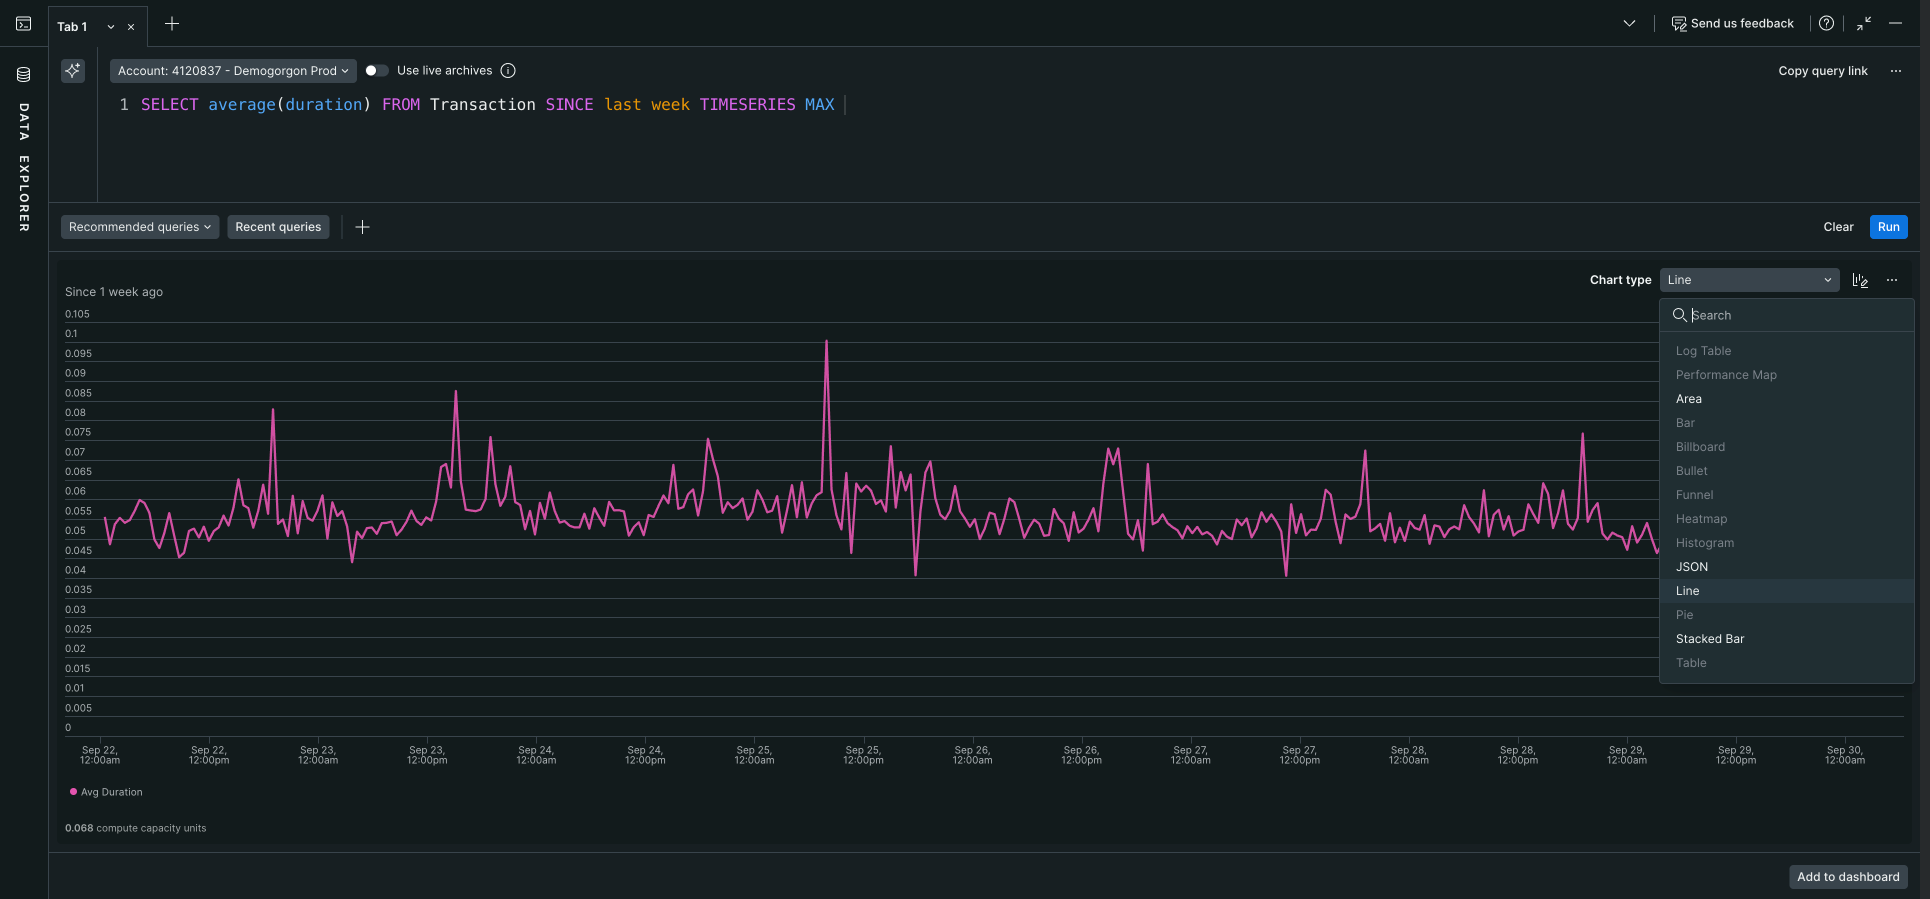Image resolution: width=1930 pixels, height=899 pixels.
Task: Choose Stacked Bar chart type
Action: click(x=1709, y=639)
